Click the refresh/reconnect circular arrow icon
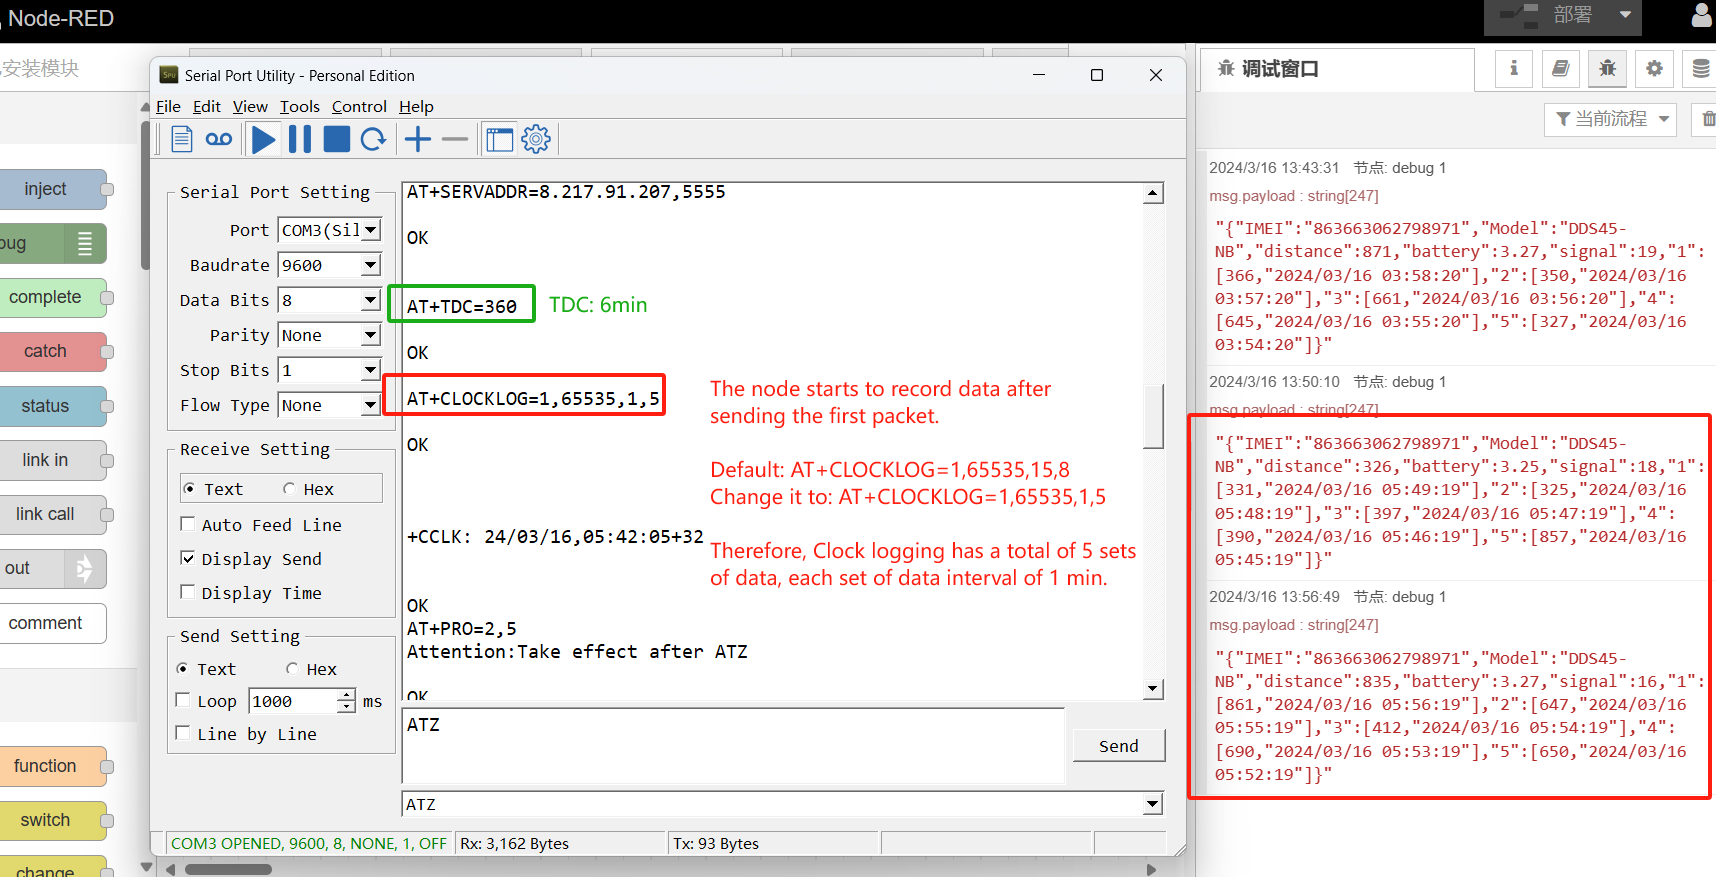The height and width of the screenshot is (877, 1716). (x=374, y=139)
